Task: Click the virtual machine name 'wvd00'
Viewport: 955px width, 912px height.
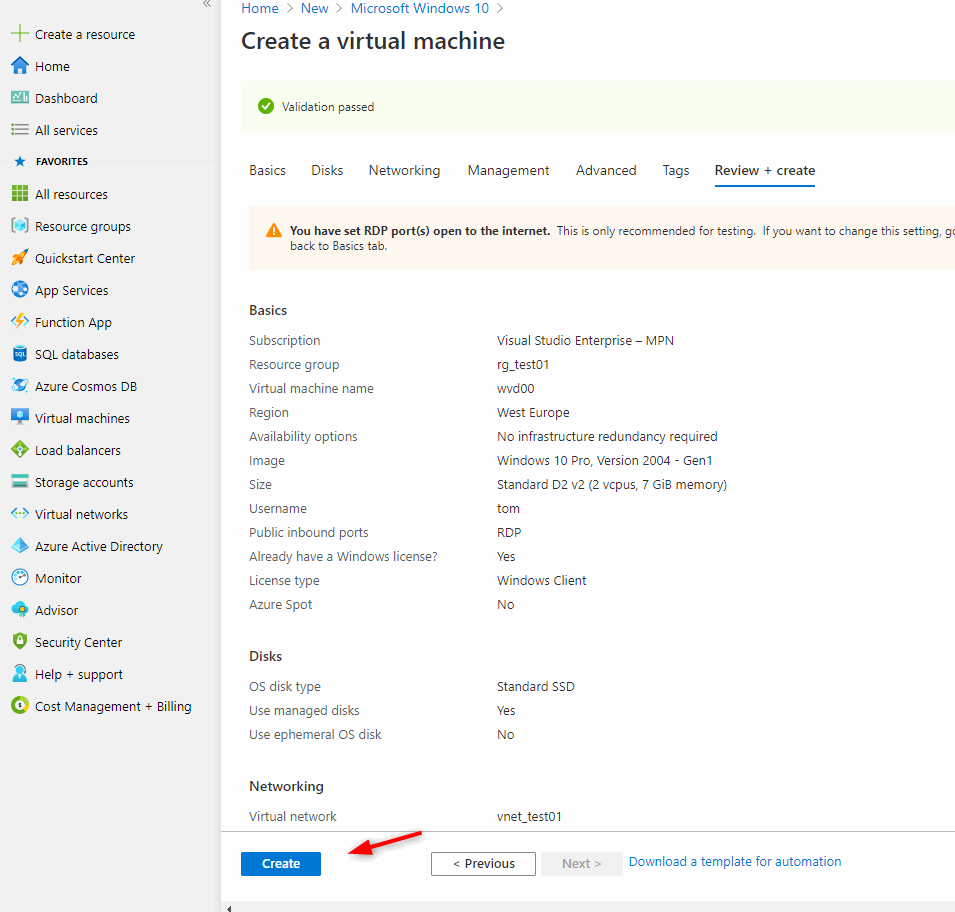Action: point(515,388)
